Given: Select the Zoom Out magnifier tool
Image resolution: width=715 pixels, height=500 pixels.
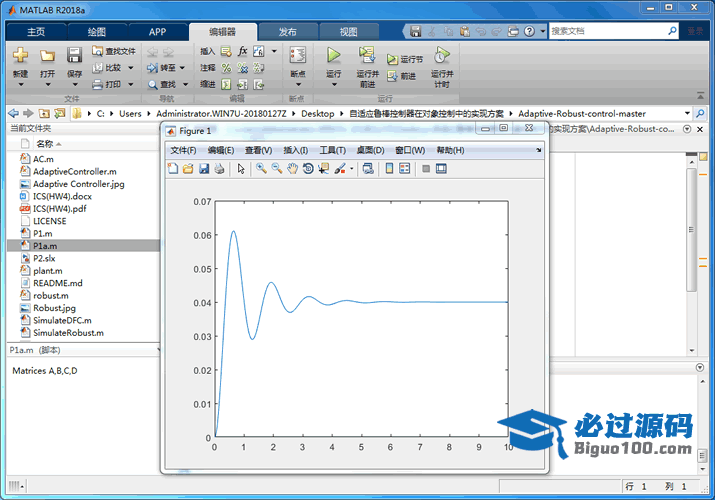Looking at the screenshot, I should (x=276, y=169).
